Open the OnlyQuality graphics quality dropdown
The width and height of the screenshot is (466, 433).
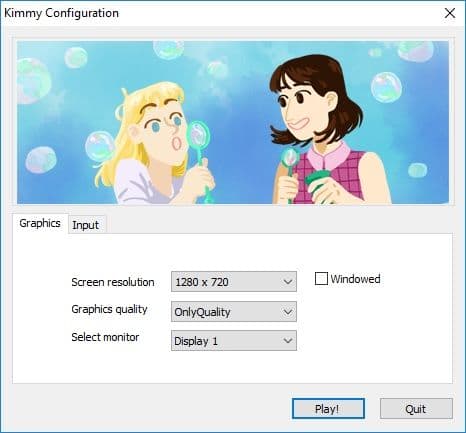pos(234,312)
